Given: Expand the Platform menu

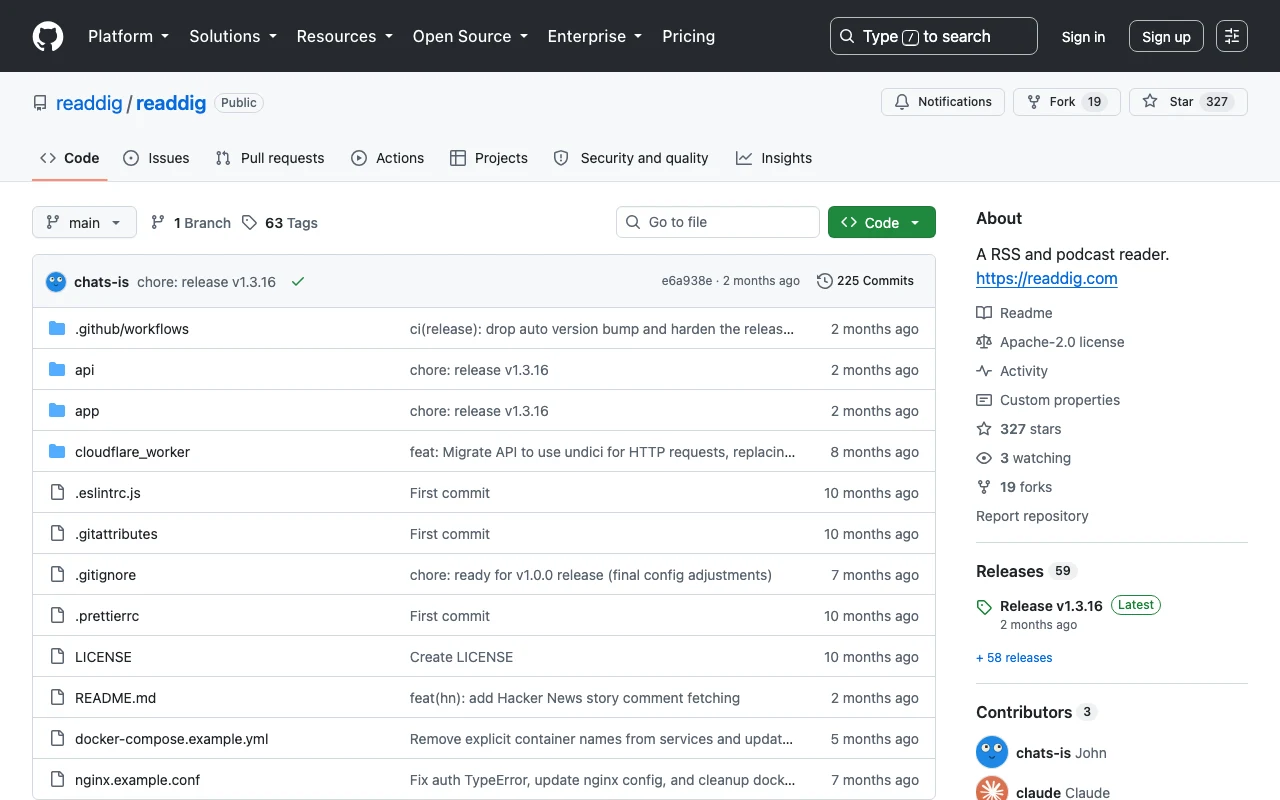Looking at the screenshot, I should 128,36.
